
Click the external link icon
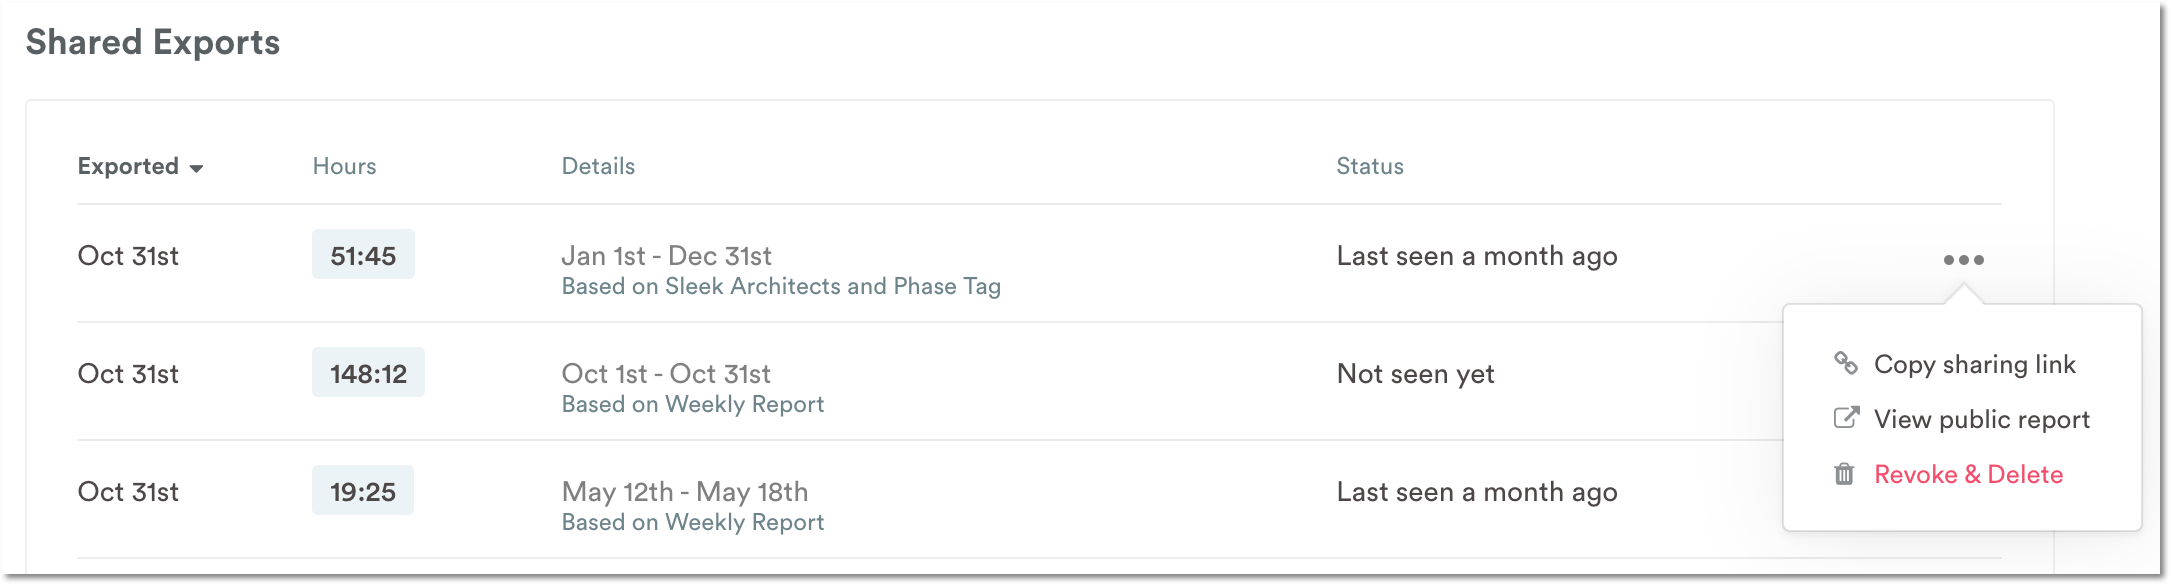1846,418
